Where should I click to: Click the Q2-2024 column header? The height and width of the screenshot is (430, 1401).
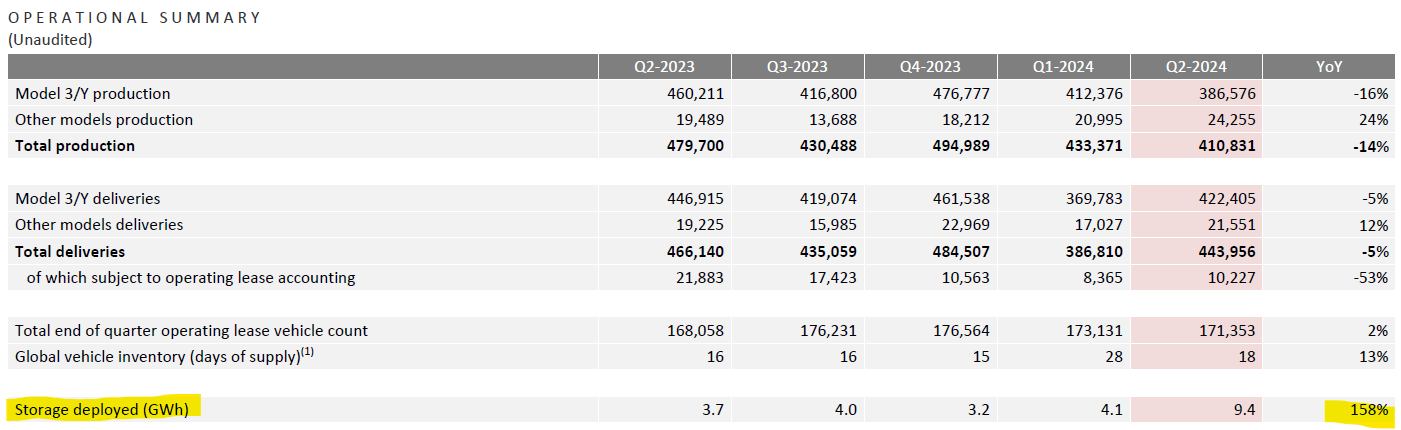click(1196, 67)
